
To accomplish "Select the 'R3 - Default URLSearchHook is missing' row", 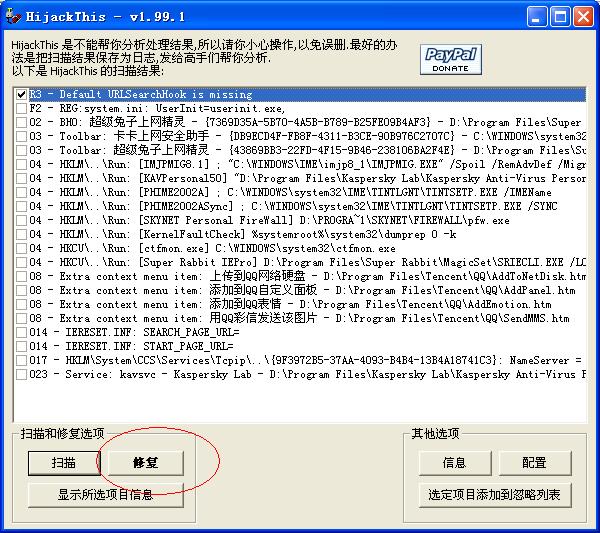I will pyautogui.click(x=307, y=95).
